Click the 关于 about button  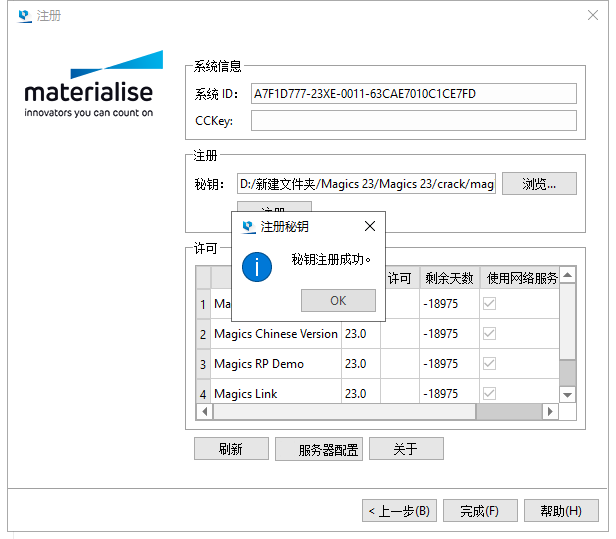(x=406, y=449)
